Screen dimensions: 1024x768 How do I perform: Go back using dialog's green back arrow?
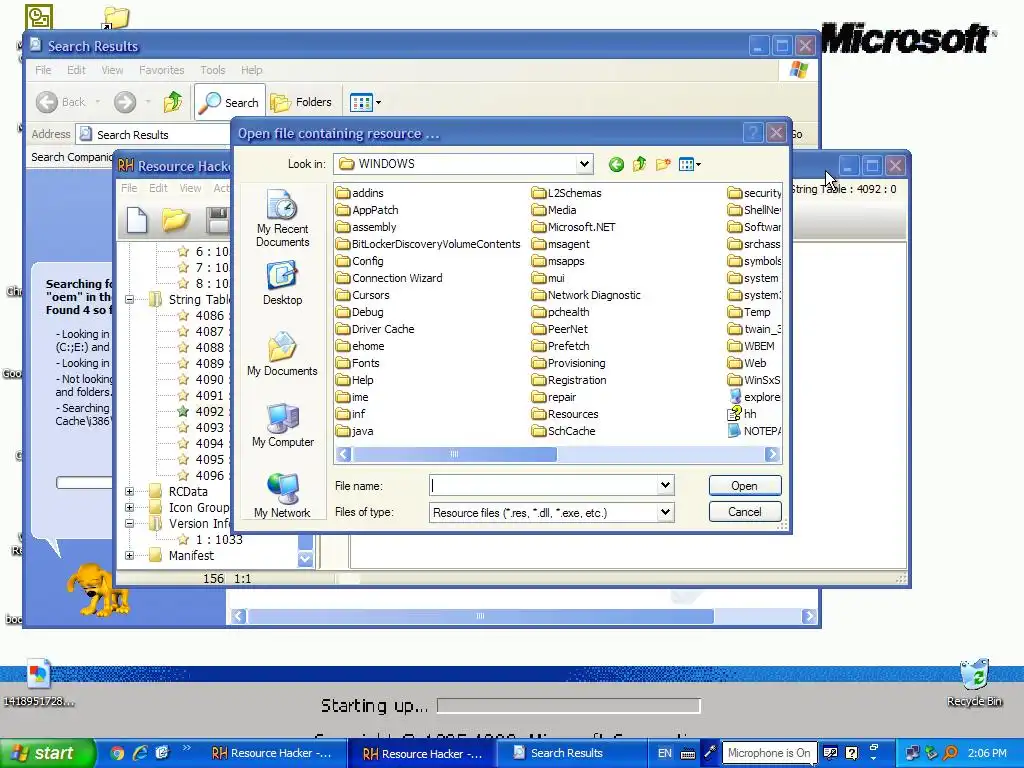click(x=616, y=165)
